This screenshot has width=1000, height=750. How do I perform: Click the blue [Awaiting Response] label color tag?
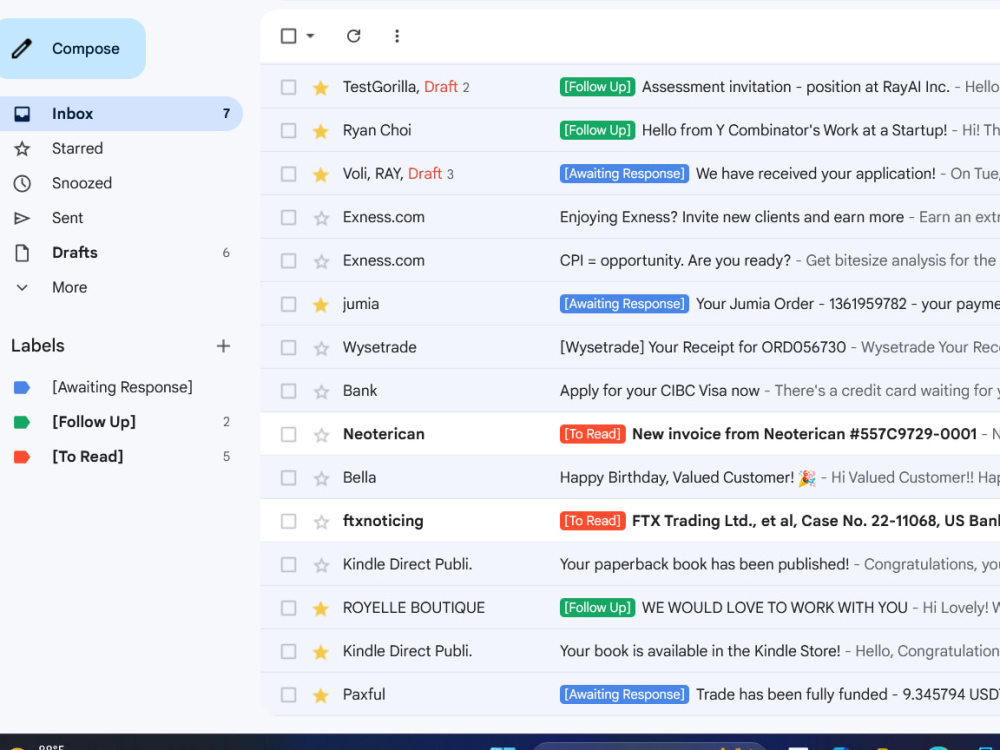coord(22,387)
